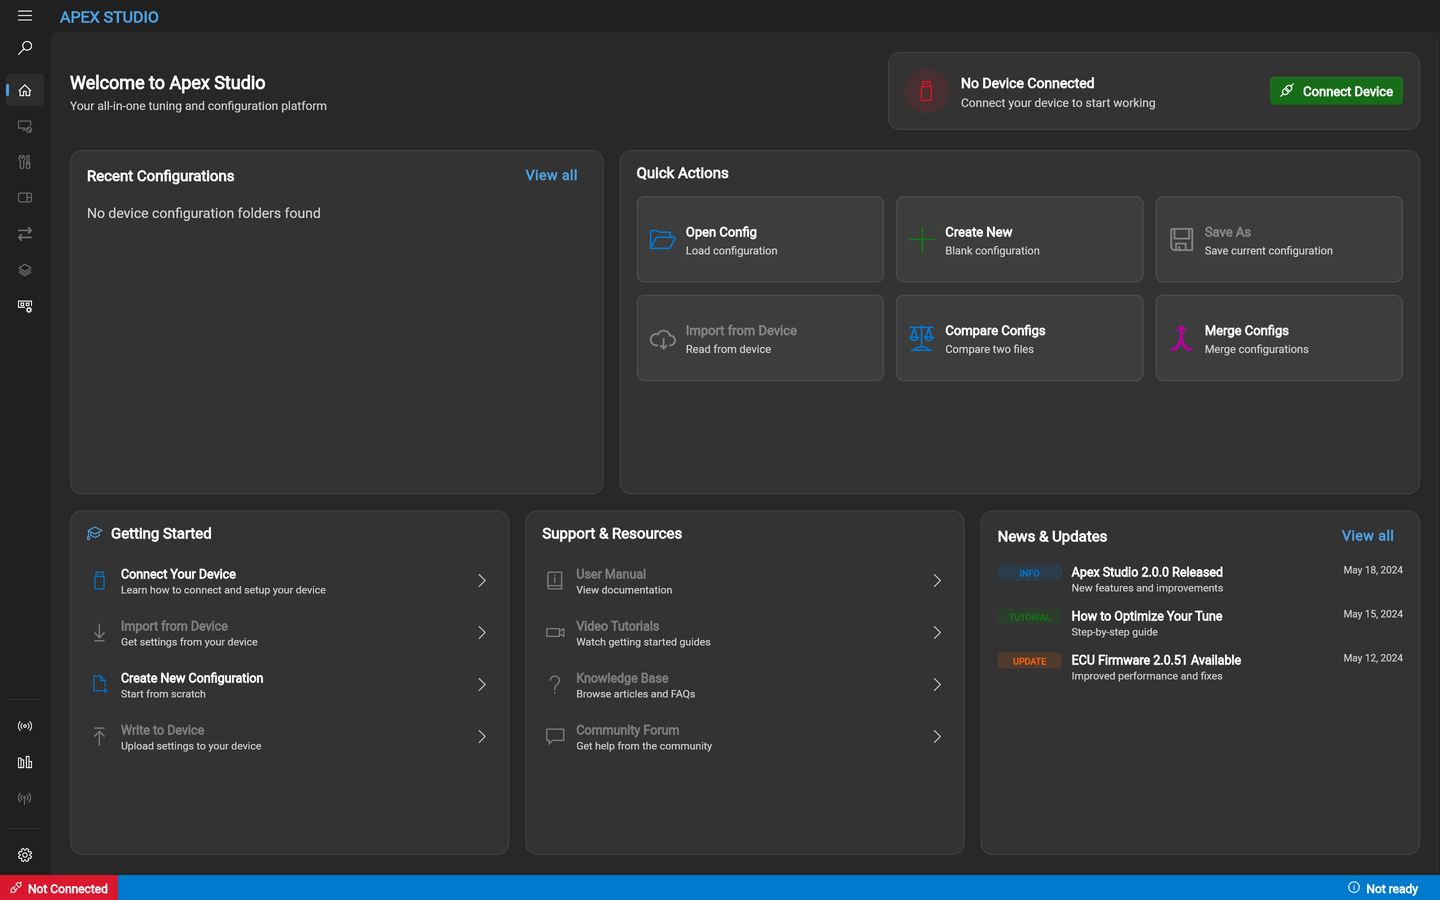Click the search magnifier icon in the sidebar
This screenshot has width=1440, height=900.
[x=25, y=48]
